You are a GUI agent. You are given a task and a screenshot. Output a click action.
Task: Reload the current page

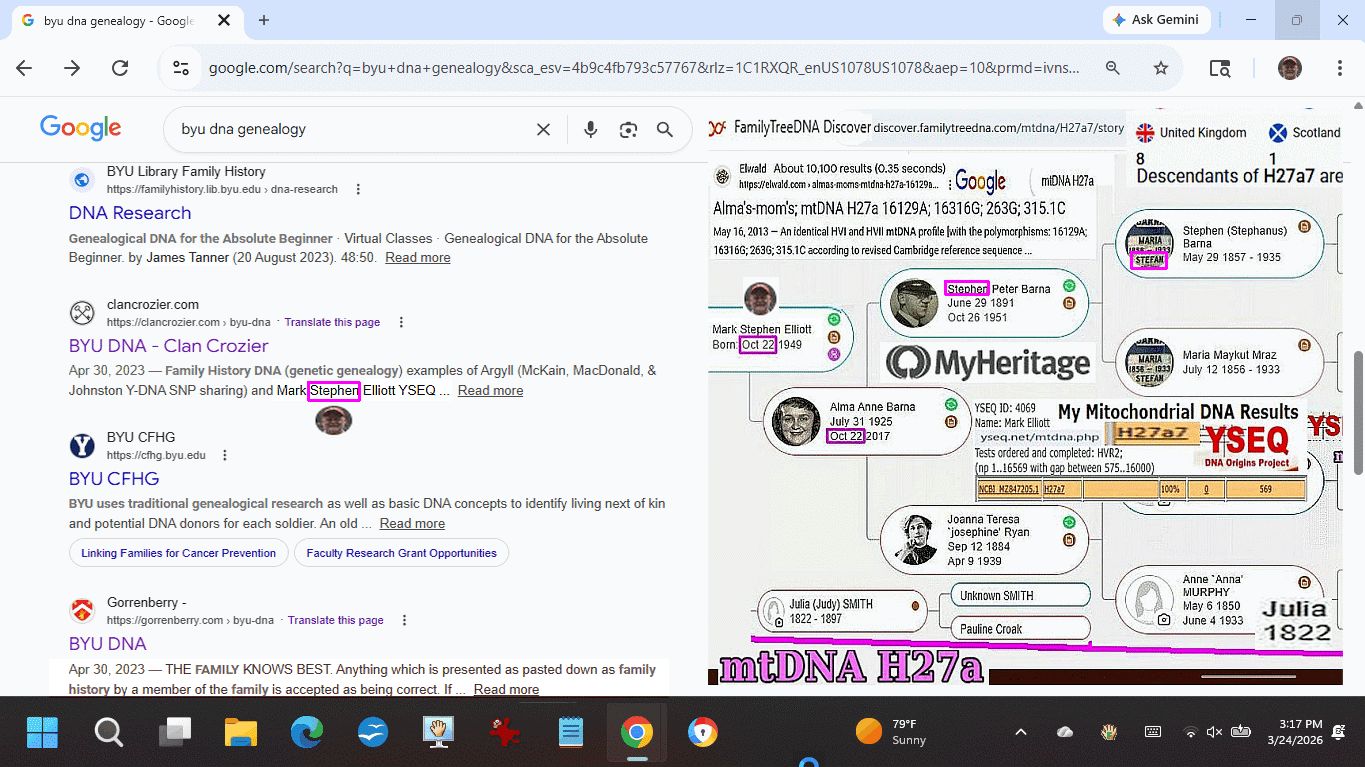[x=120, y=68]
